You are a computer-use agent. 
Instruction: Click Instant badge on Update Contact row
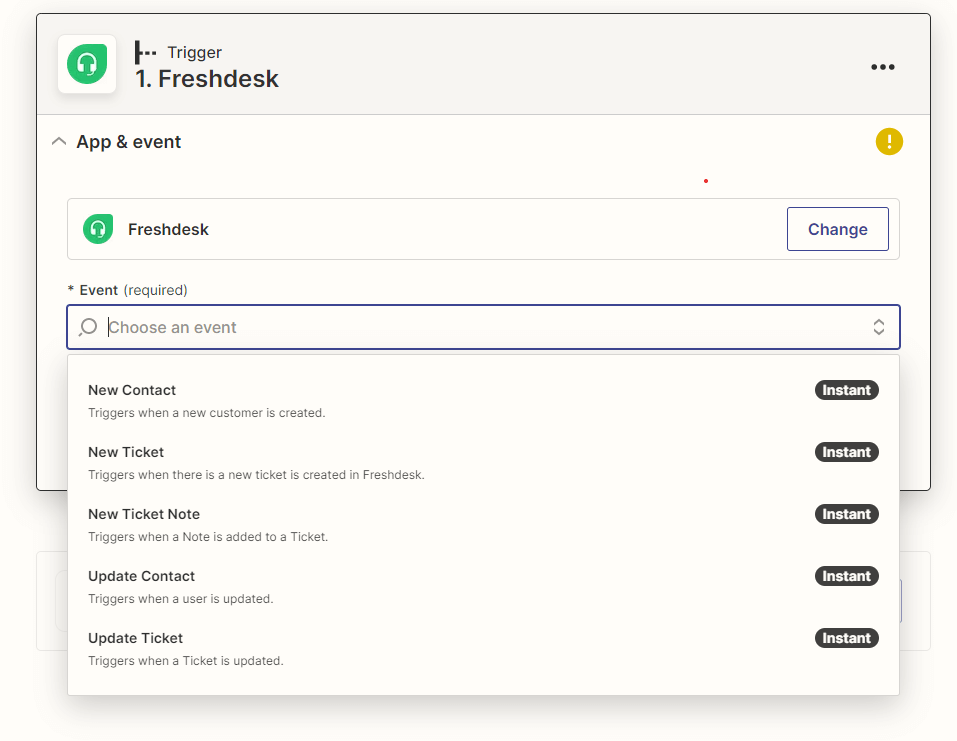847,576
